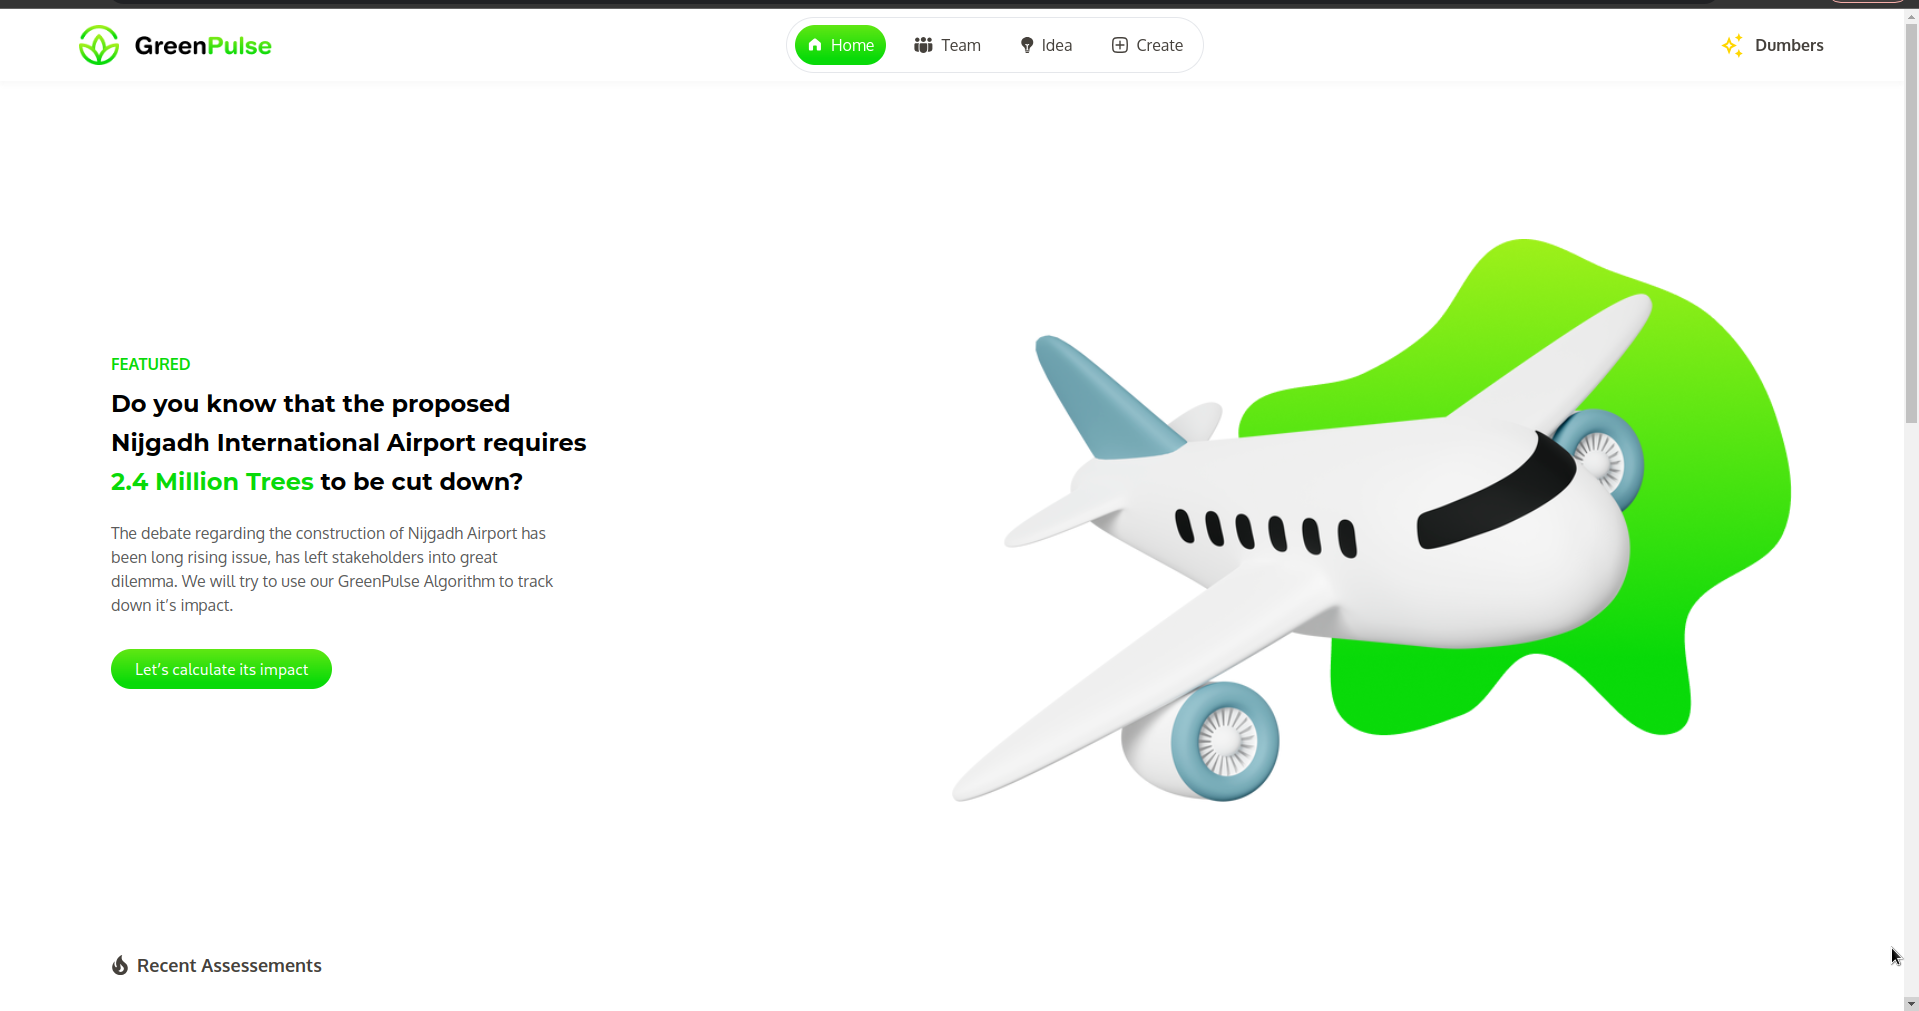Open the Team menu item

947,45
